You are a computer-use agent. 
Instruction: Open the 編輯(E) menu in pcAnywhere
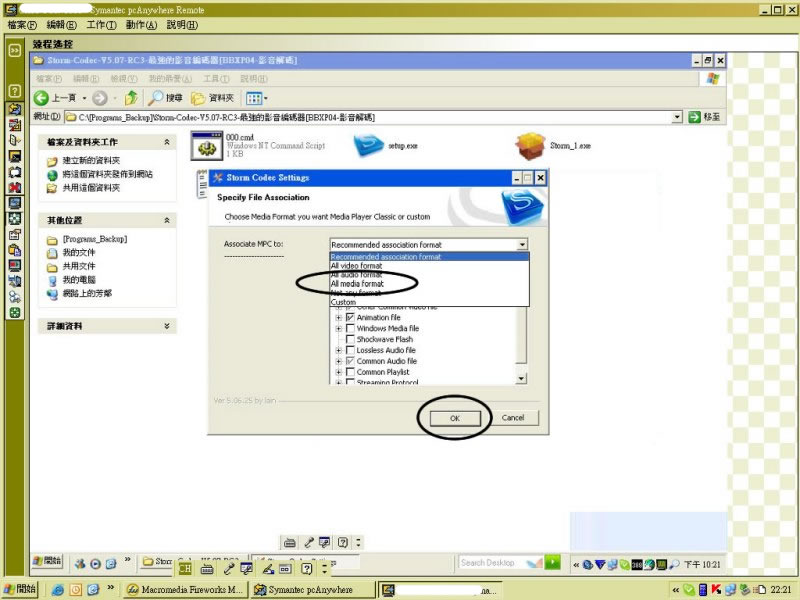(61, 24)
